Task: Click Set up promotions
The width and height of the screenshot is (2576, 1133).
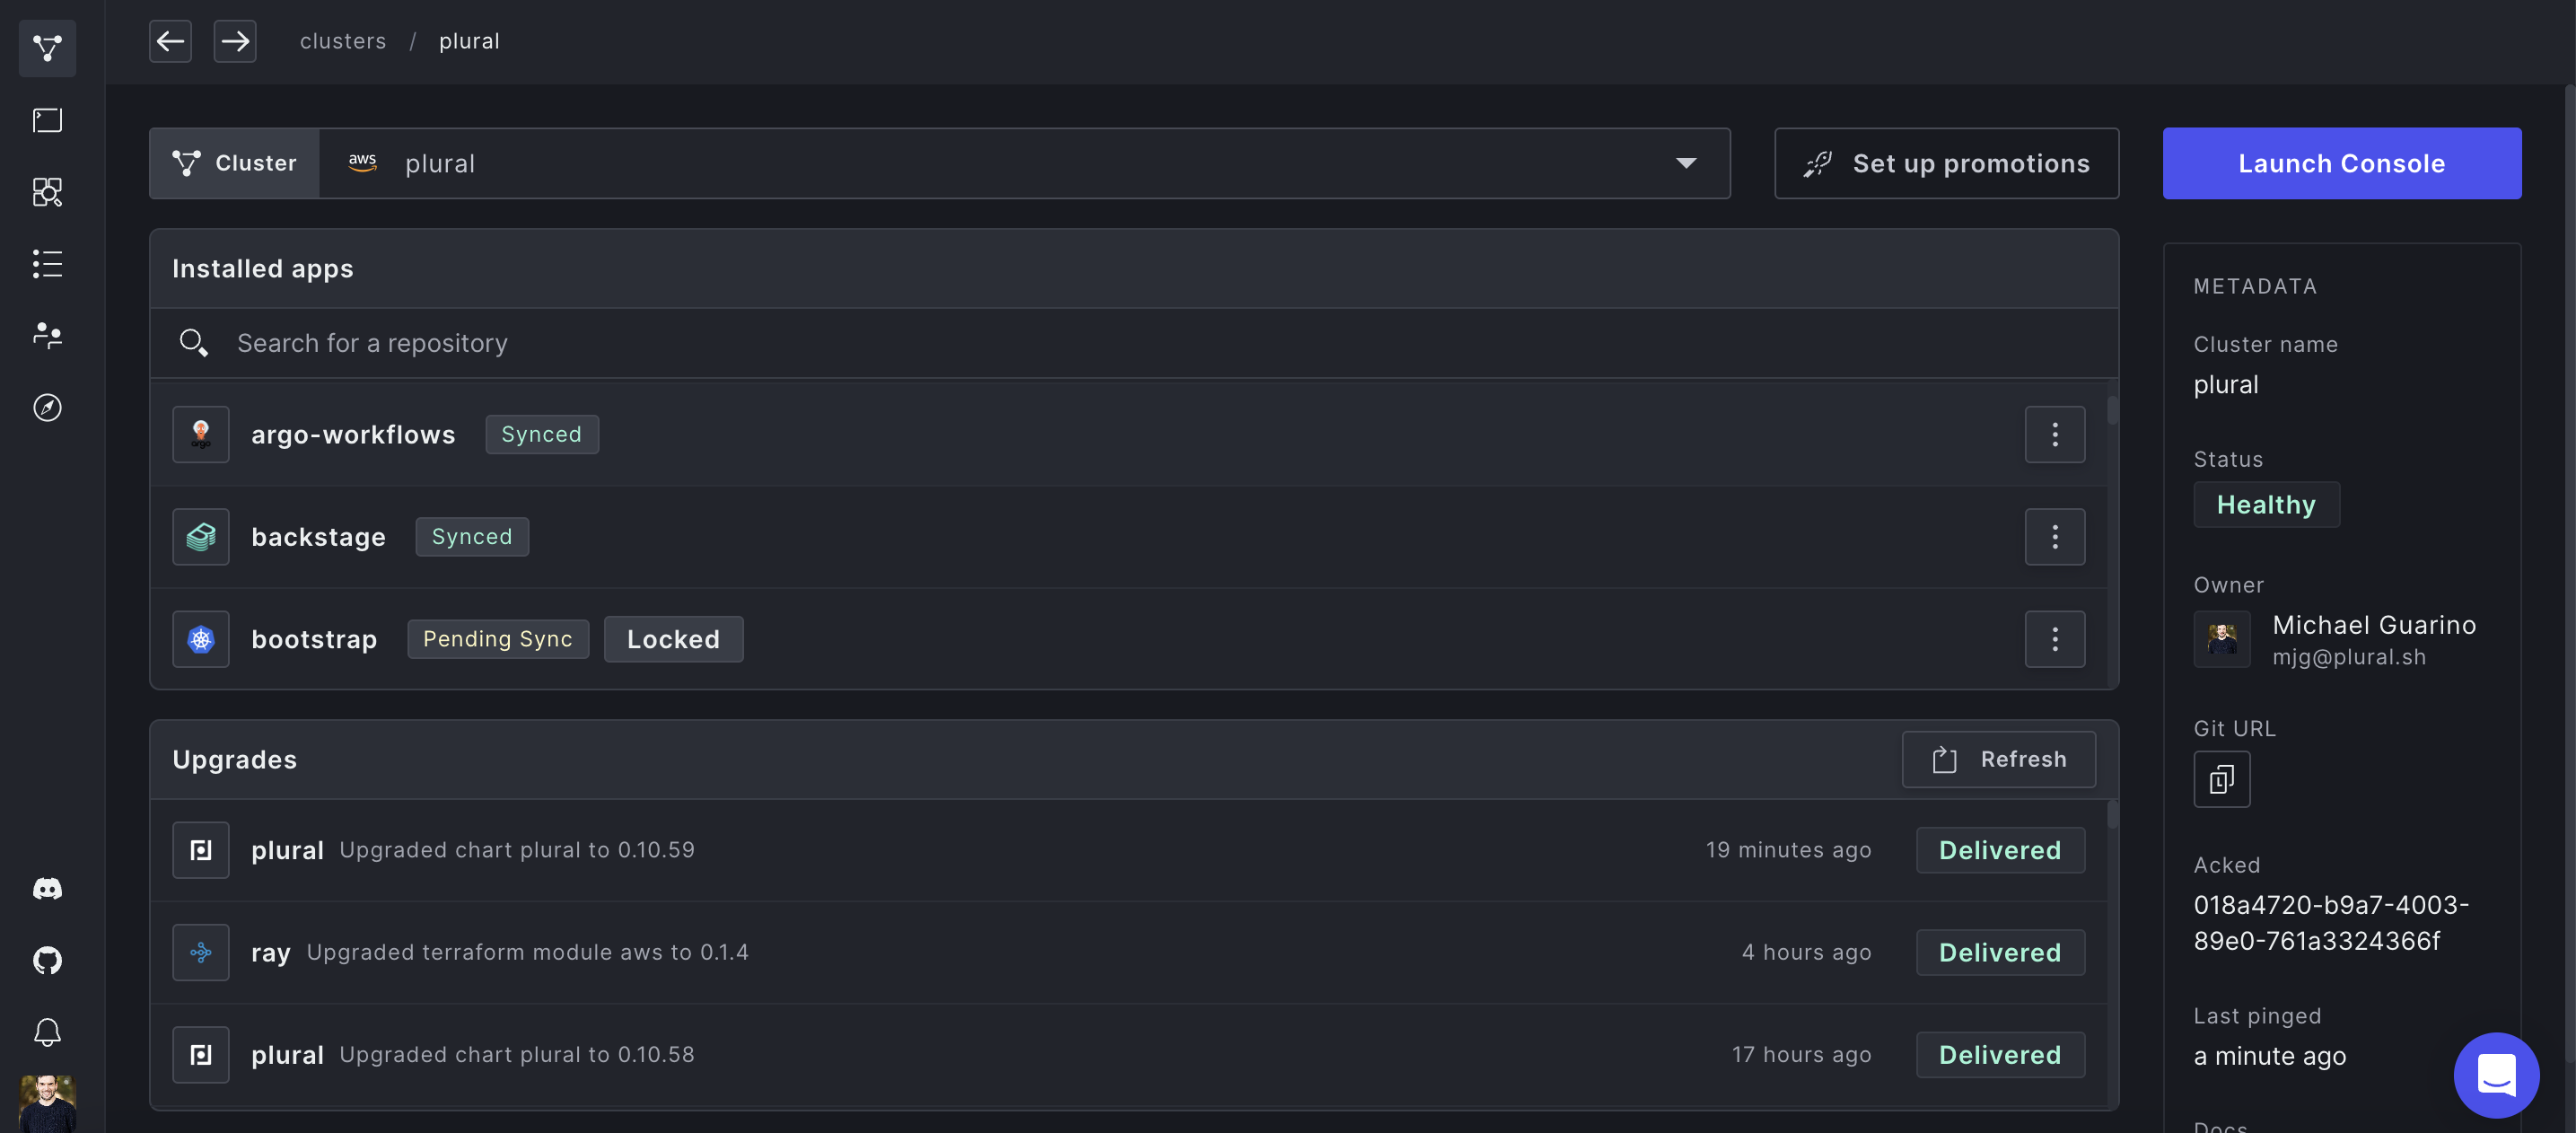Action: [x=1946, y=163]
